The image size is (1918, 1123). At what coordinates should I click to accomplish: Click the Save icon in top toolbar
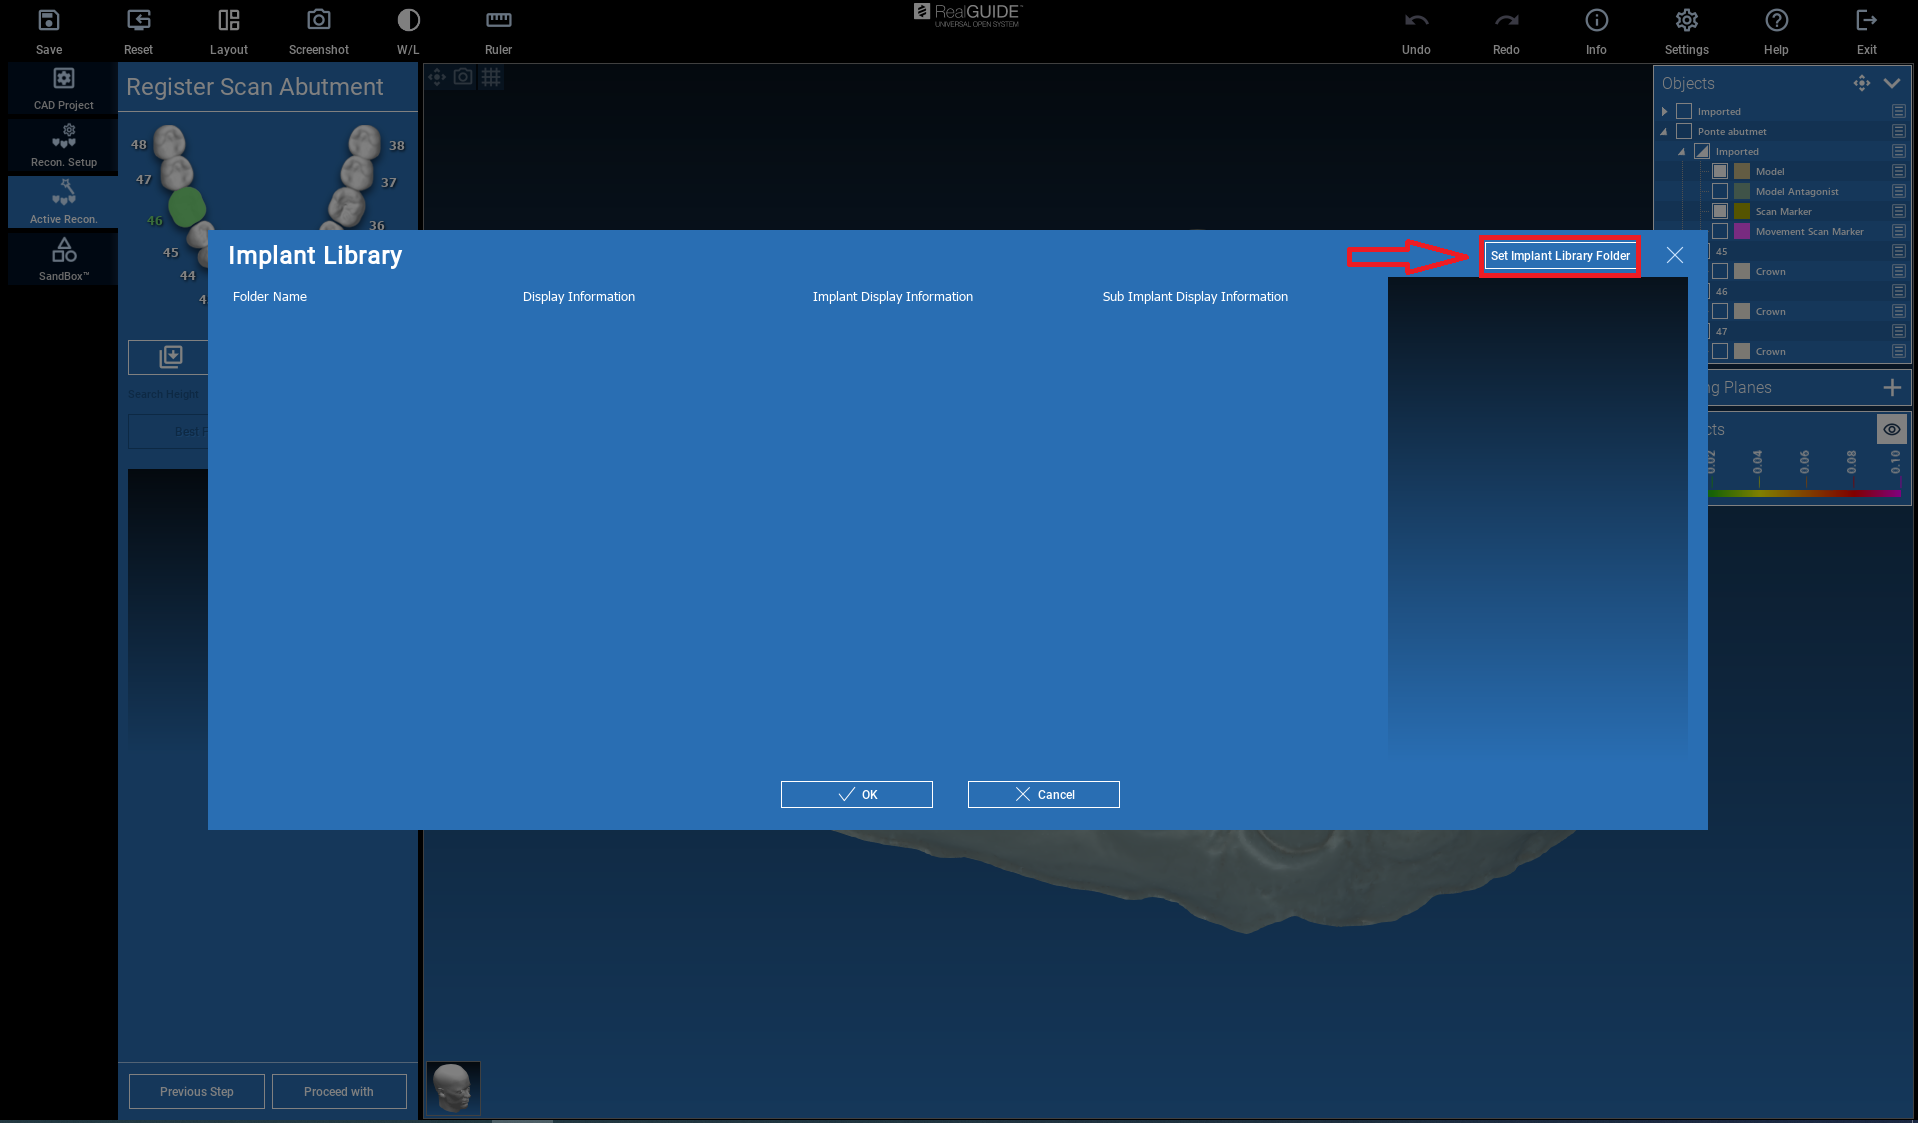pos(48,21)
